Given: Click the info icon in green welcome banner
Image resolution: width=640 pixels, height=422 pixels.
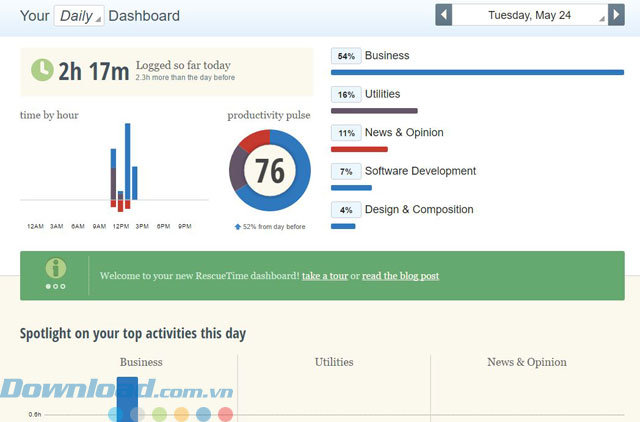Looking at the screenshot, I should coord(56,268).
